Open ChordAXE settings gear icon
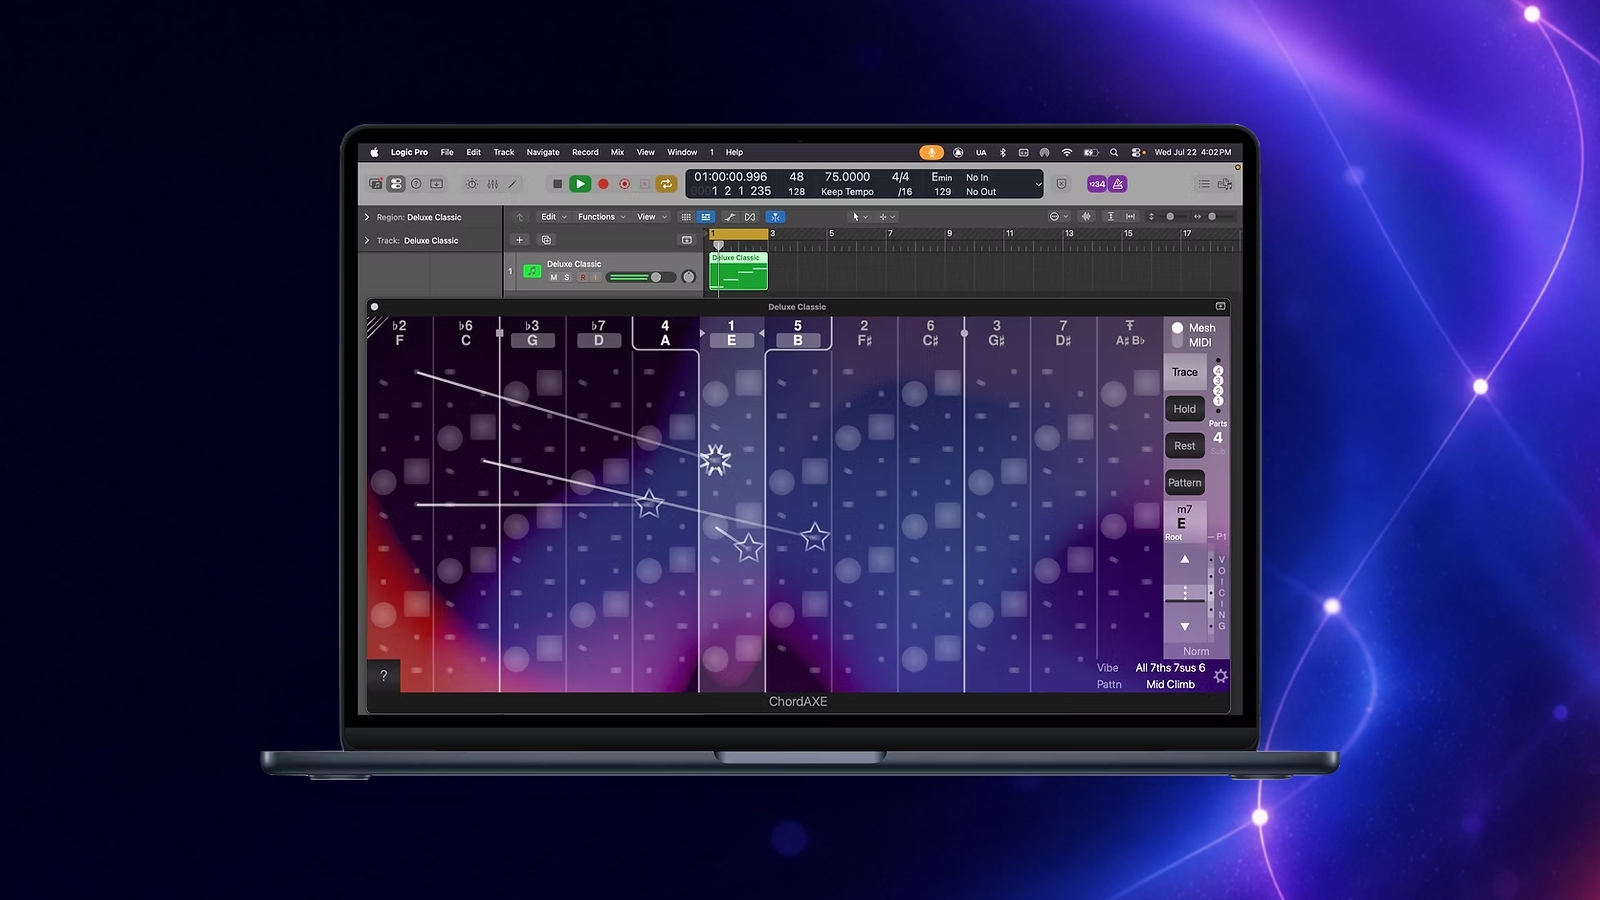The width and height of the screenshot is (1600, 900). click(x=1220, y=677)
